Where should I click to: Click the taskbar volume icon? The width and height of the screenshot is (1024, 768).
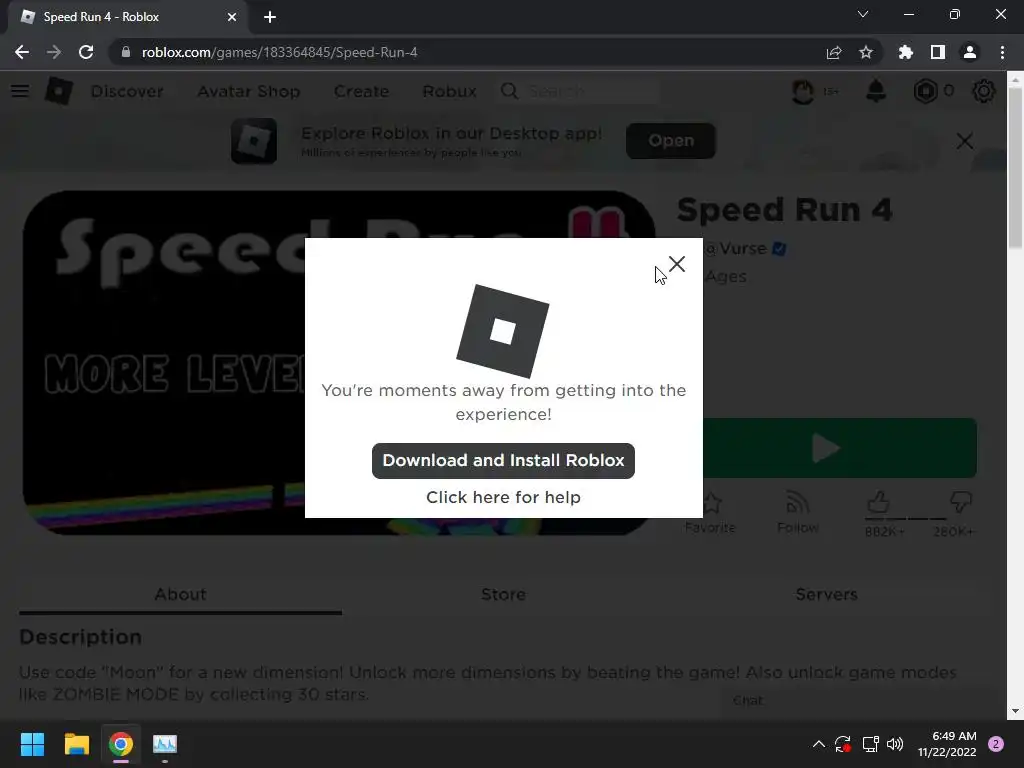pyautogui.click(x=895, y=744)
